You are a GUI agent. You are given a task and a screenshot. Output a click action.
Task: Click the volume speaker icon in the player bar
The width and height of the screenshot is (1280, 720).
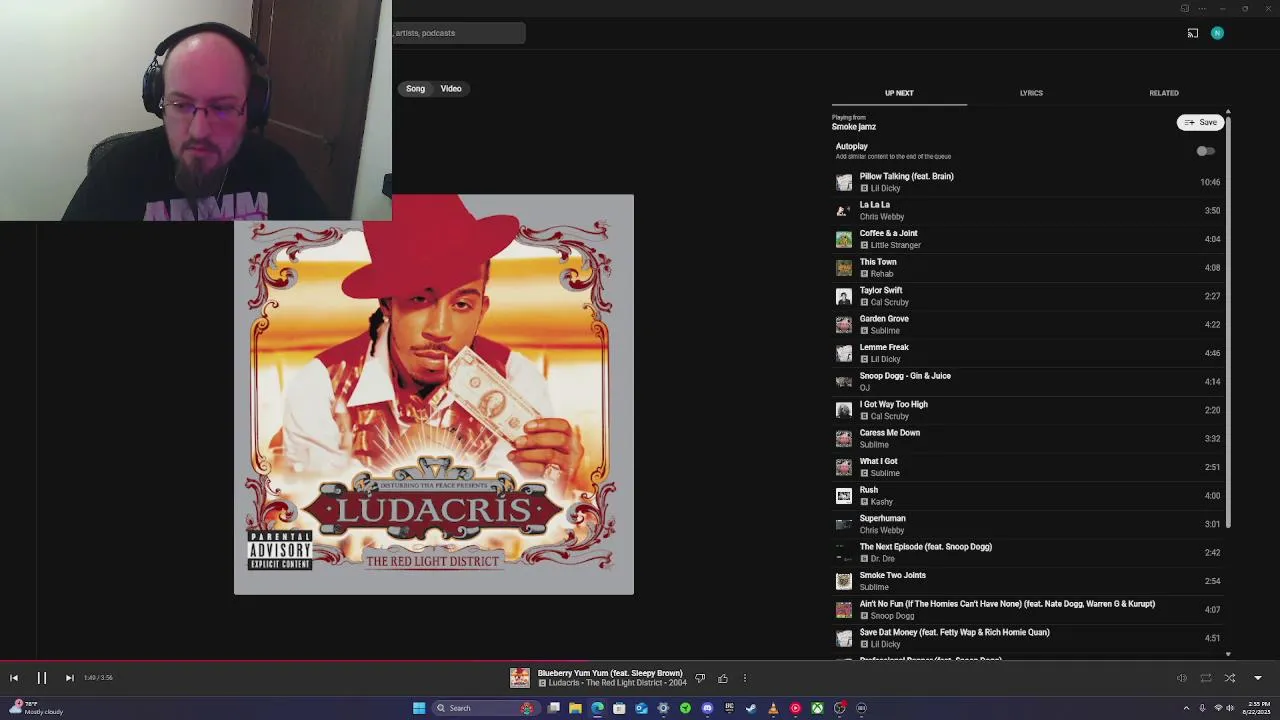pyautogui.click(x=1182, y=678)
